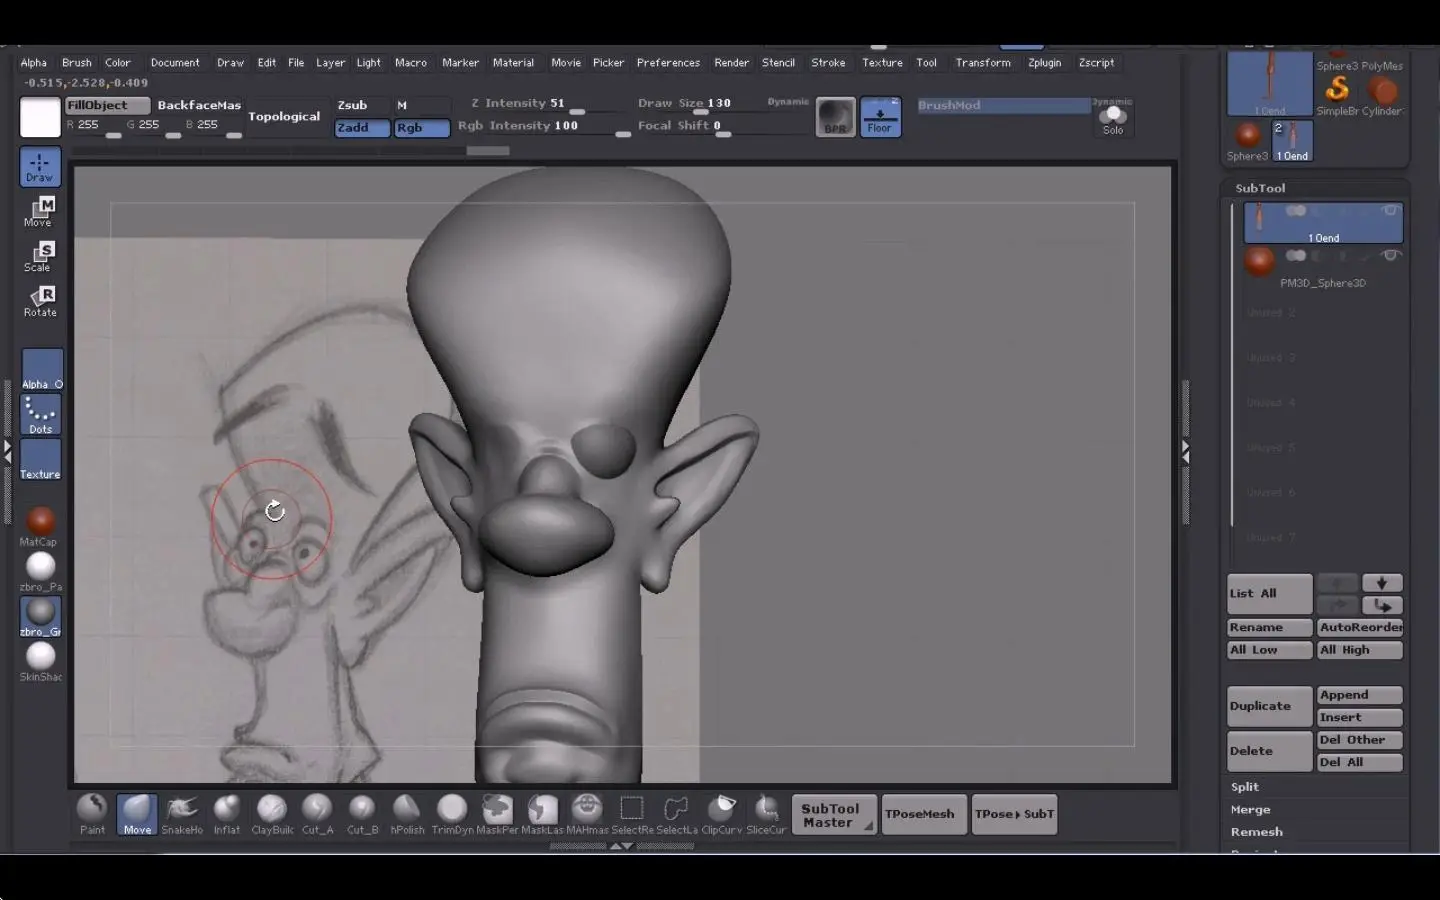Click the Duplicate subtool button

point(1269,706)
